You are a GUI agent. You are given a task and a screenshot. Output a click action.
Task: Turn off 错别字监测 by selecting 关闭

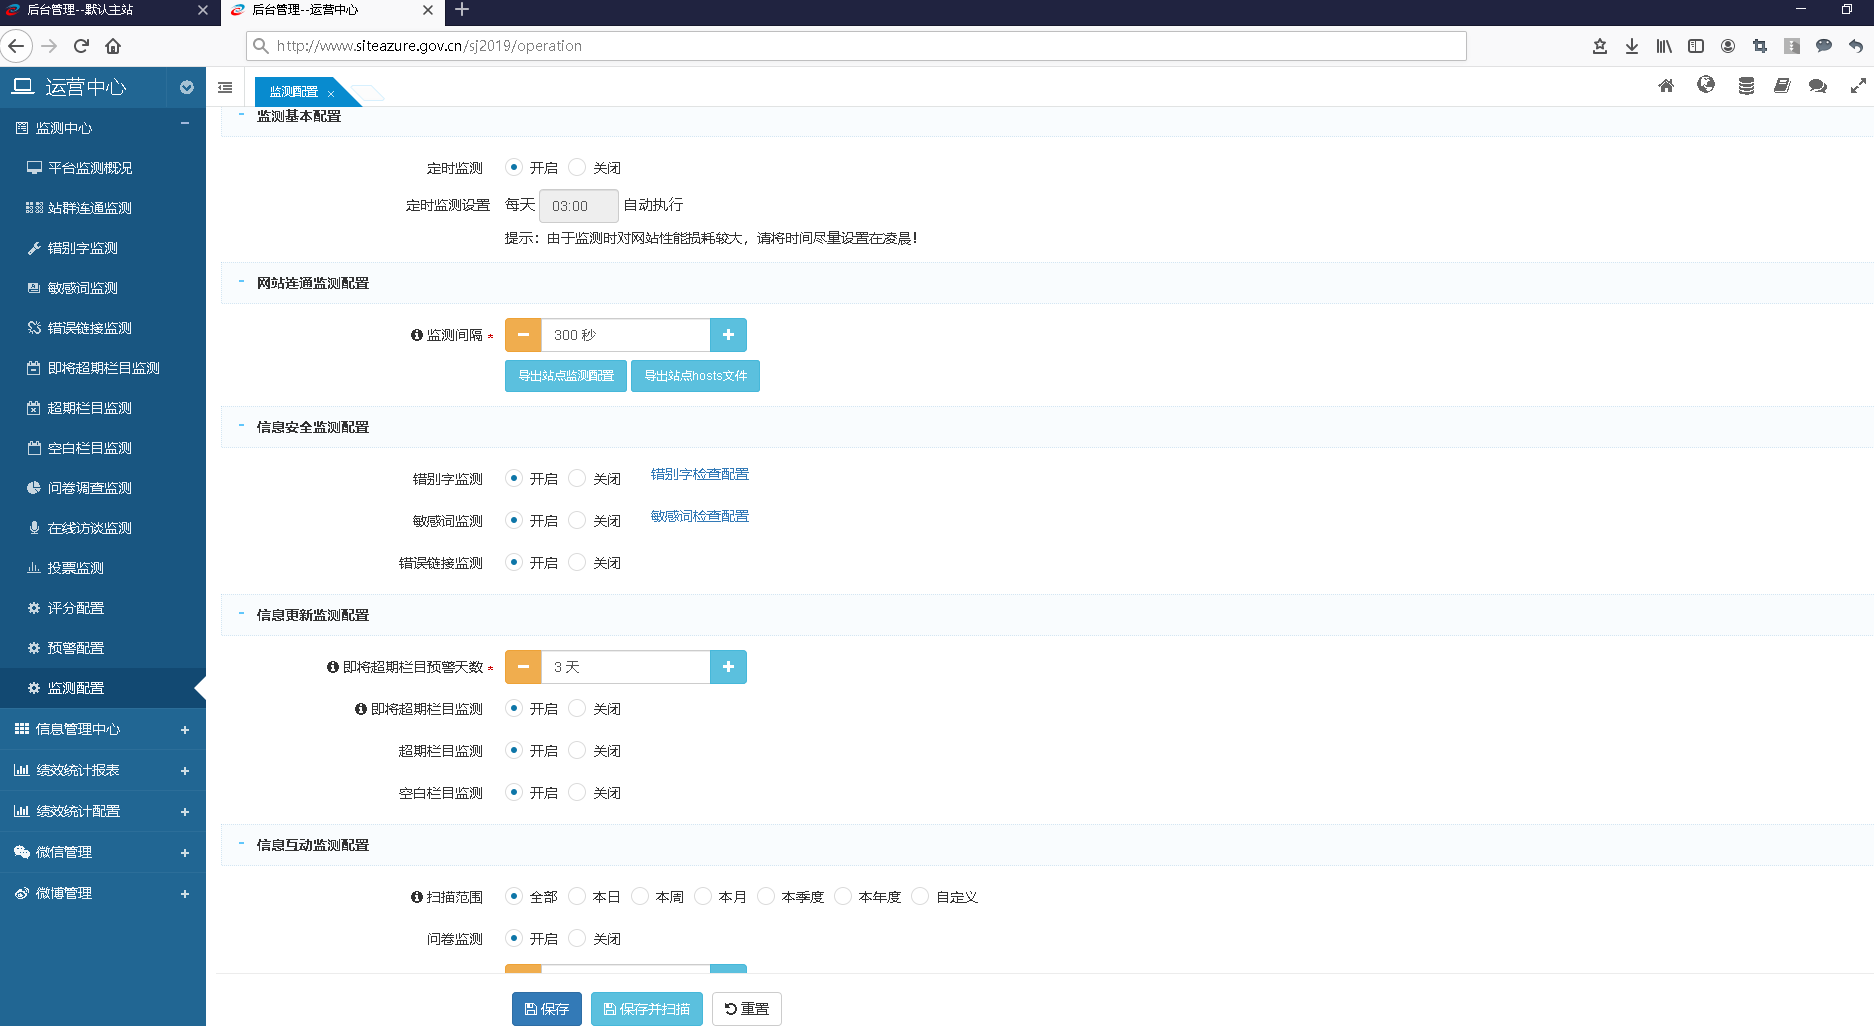click(577, 478)
